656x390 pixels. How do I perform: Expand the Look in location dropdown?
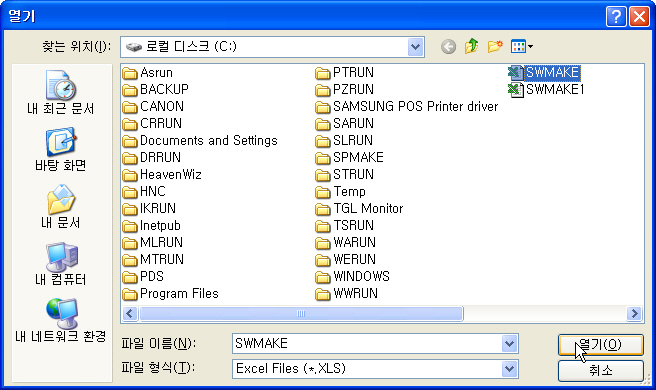415,46
